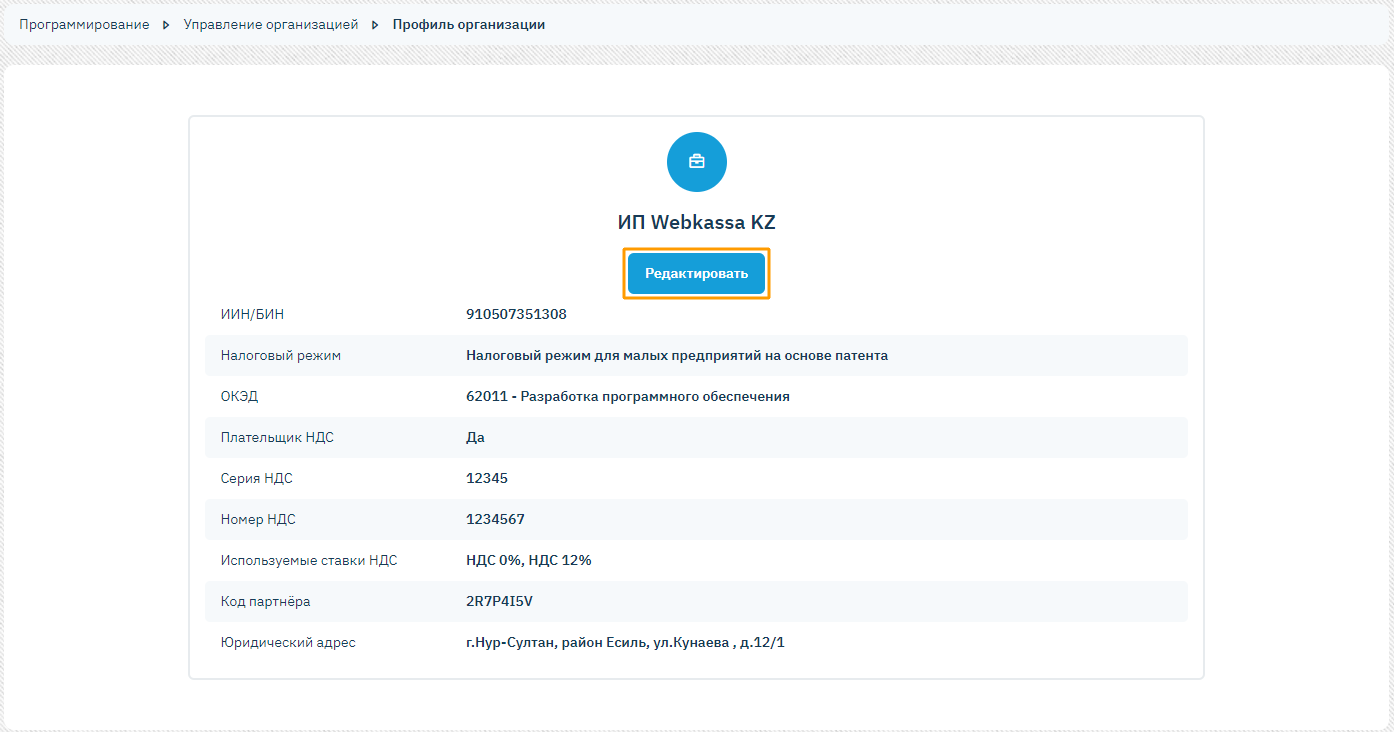Select the value НДС 0%, НДС 12%

[529, 560]
